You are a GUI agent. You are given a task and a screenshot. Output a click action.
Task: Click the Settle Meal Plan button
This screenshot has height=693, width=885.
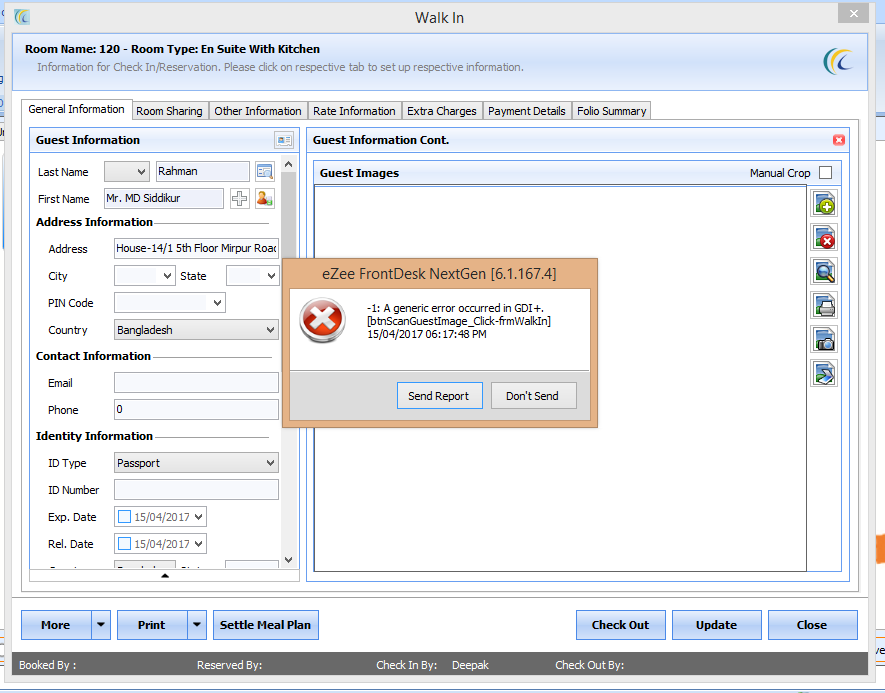point(266,625)
